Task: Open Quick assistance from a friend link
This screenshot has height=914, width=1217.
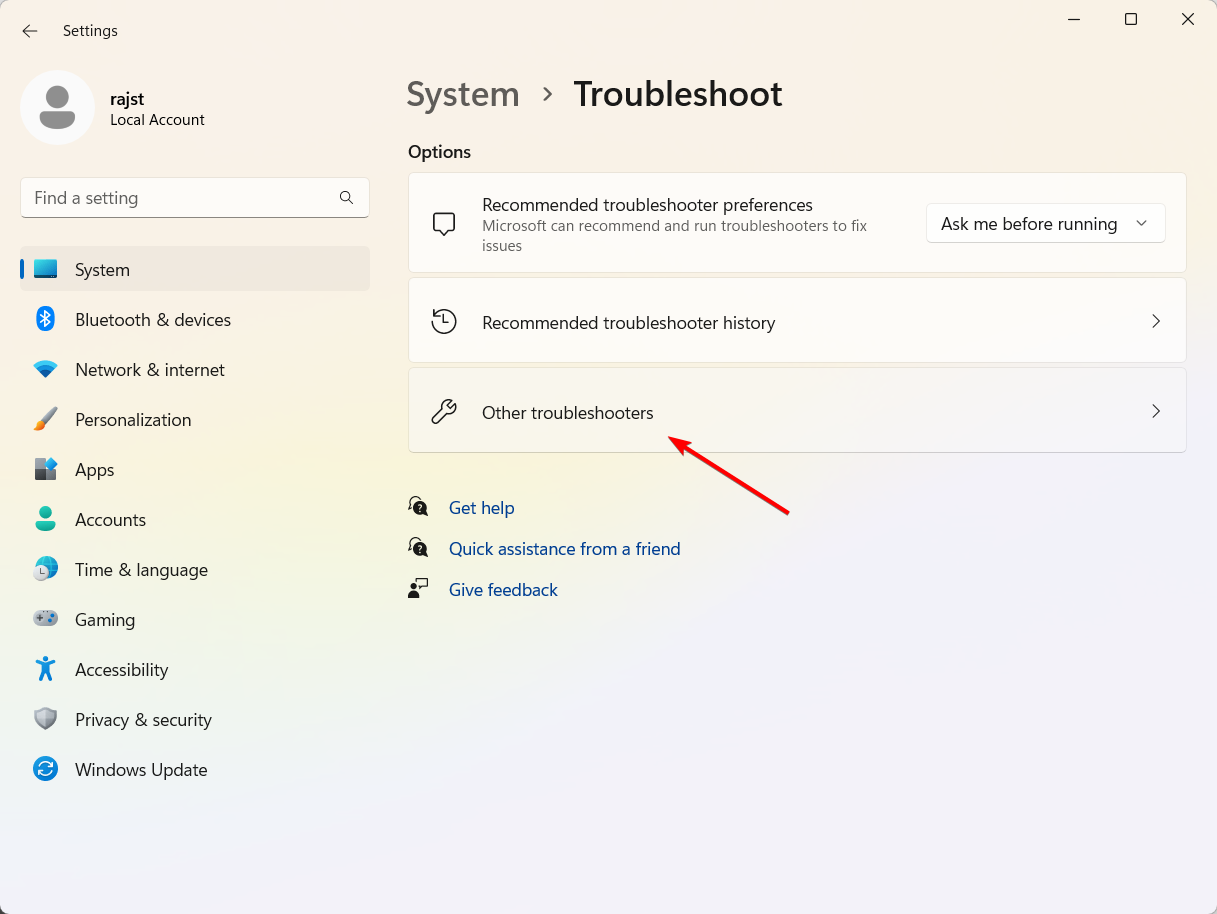Action: point(564,549)
